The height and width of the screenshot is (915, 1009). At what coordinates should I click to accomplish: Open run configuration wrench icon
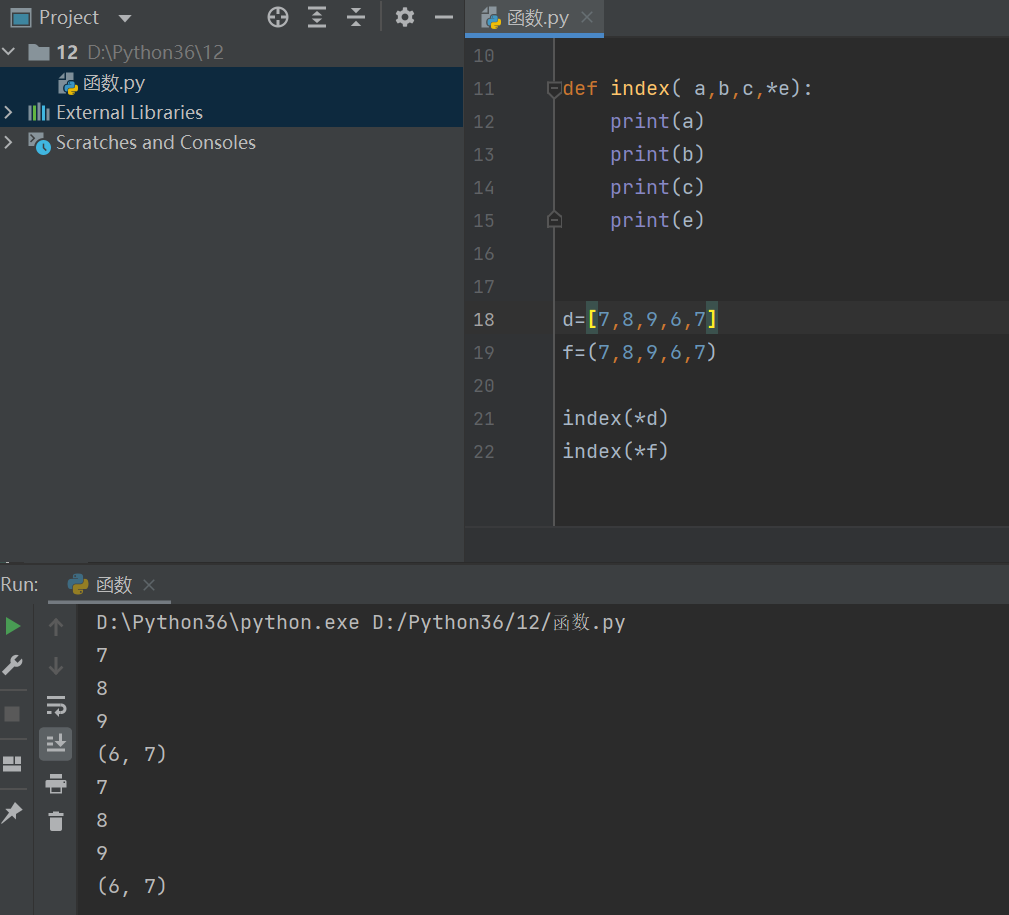pos(12,665)
